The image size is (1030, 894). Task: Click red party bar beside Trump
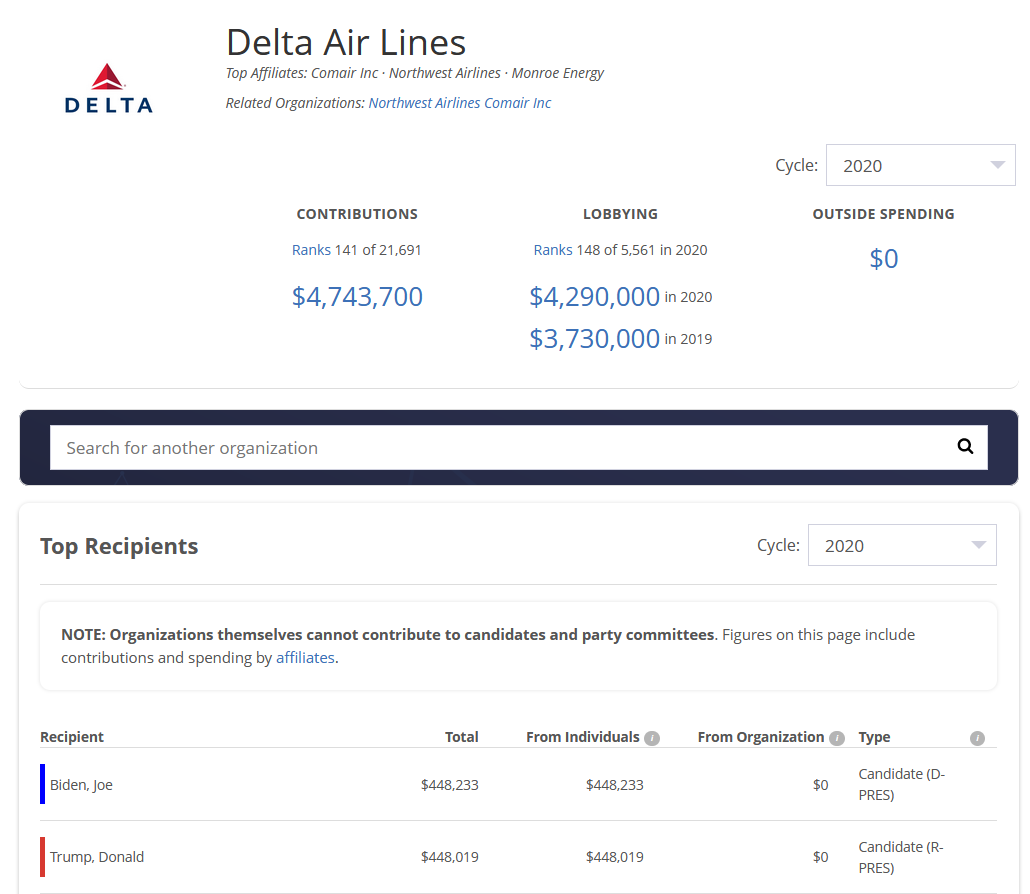pyautogui.click(x=43, y=857)
